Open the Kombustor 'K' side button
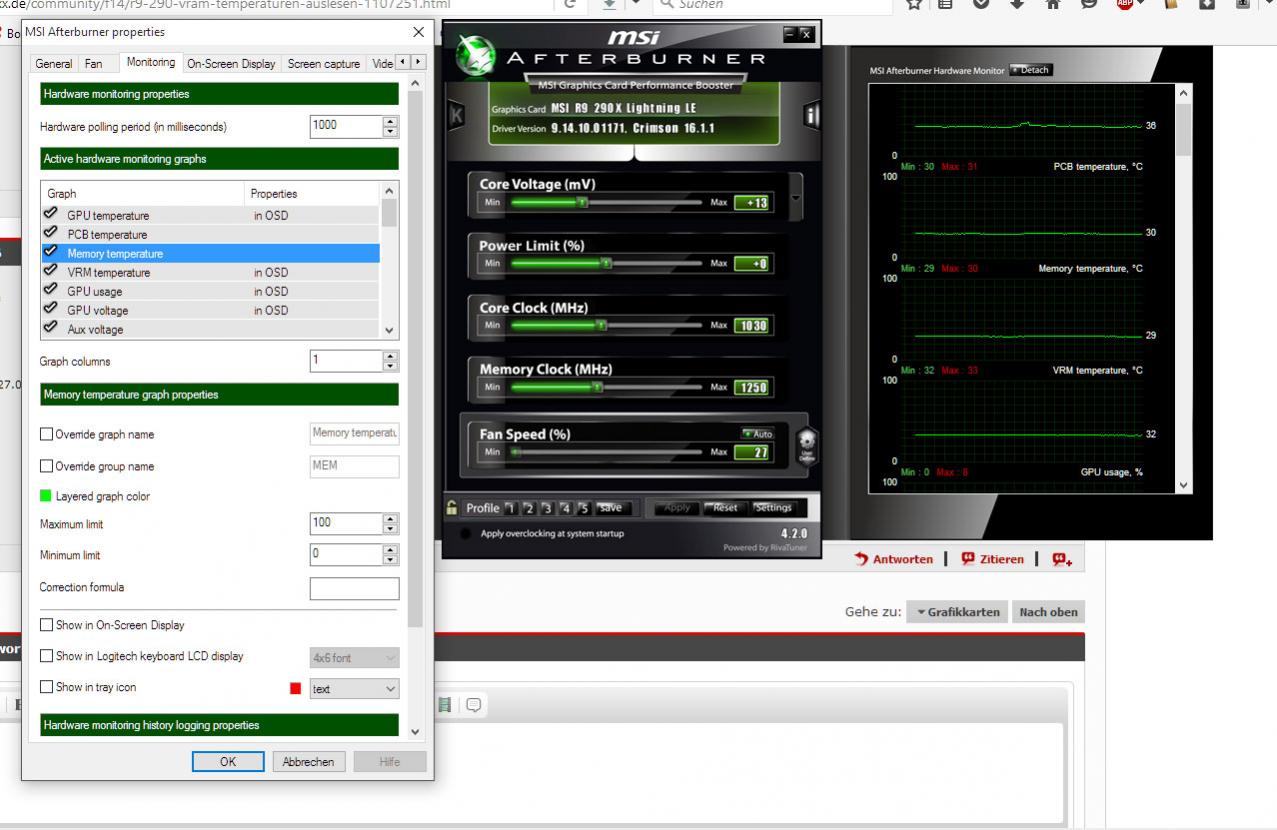The image size is (1277, 830). pyautogui.click(x=457, y=115)
